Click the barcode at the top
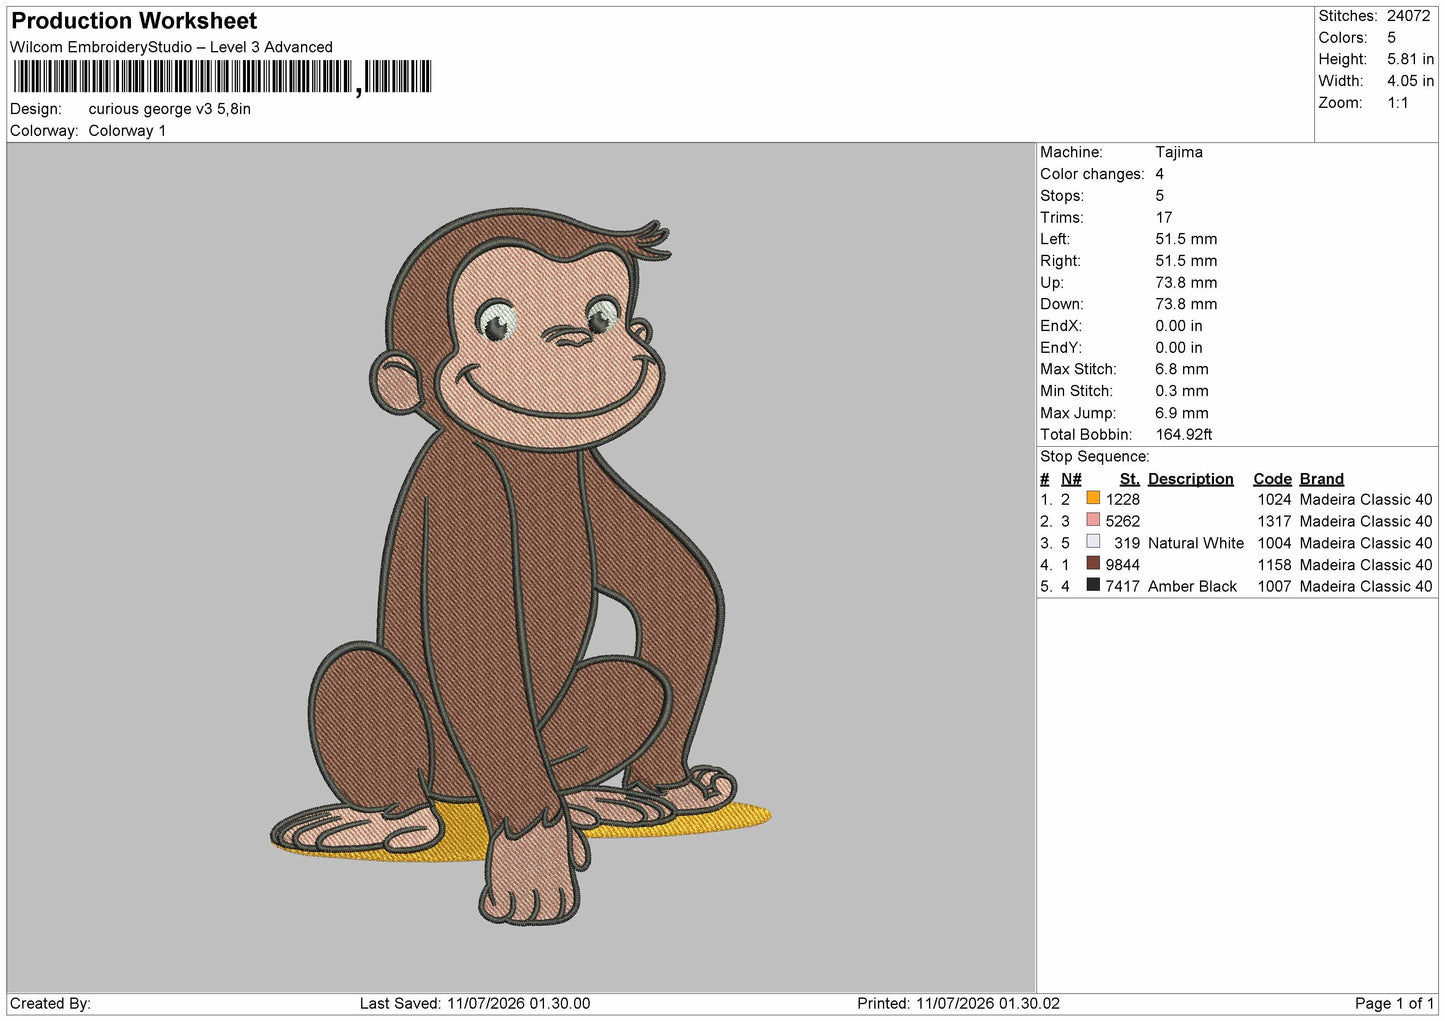 222,77
